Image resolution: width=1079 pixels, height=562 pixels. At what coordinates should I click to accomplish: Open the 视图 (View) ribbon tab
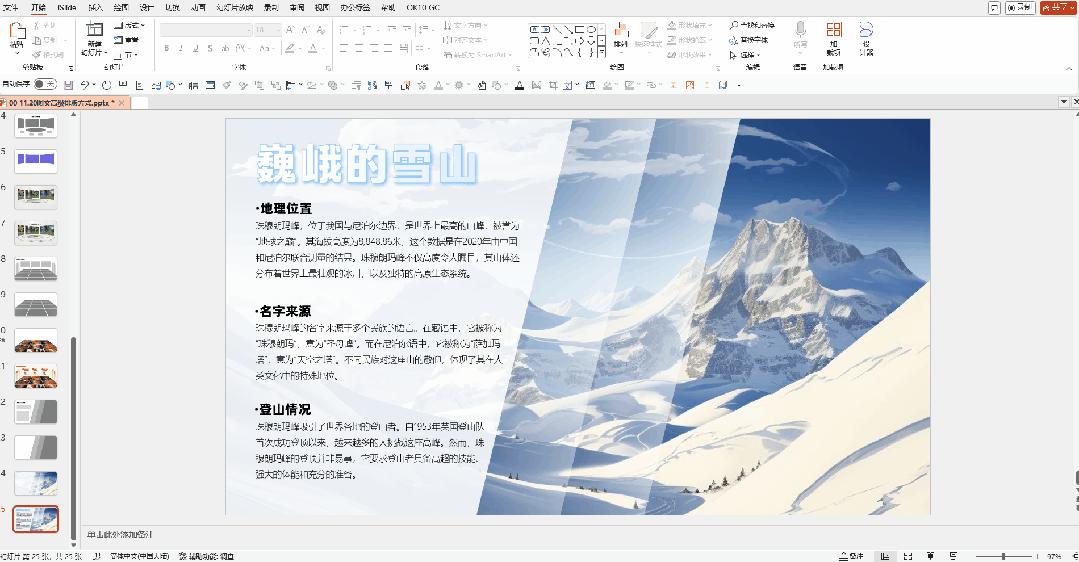pos(322,8)
